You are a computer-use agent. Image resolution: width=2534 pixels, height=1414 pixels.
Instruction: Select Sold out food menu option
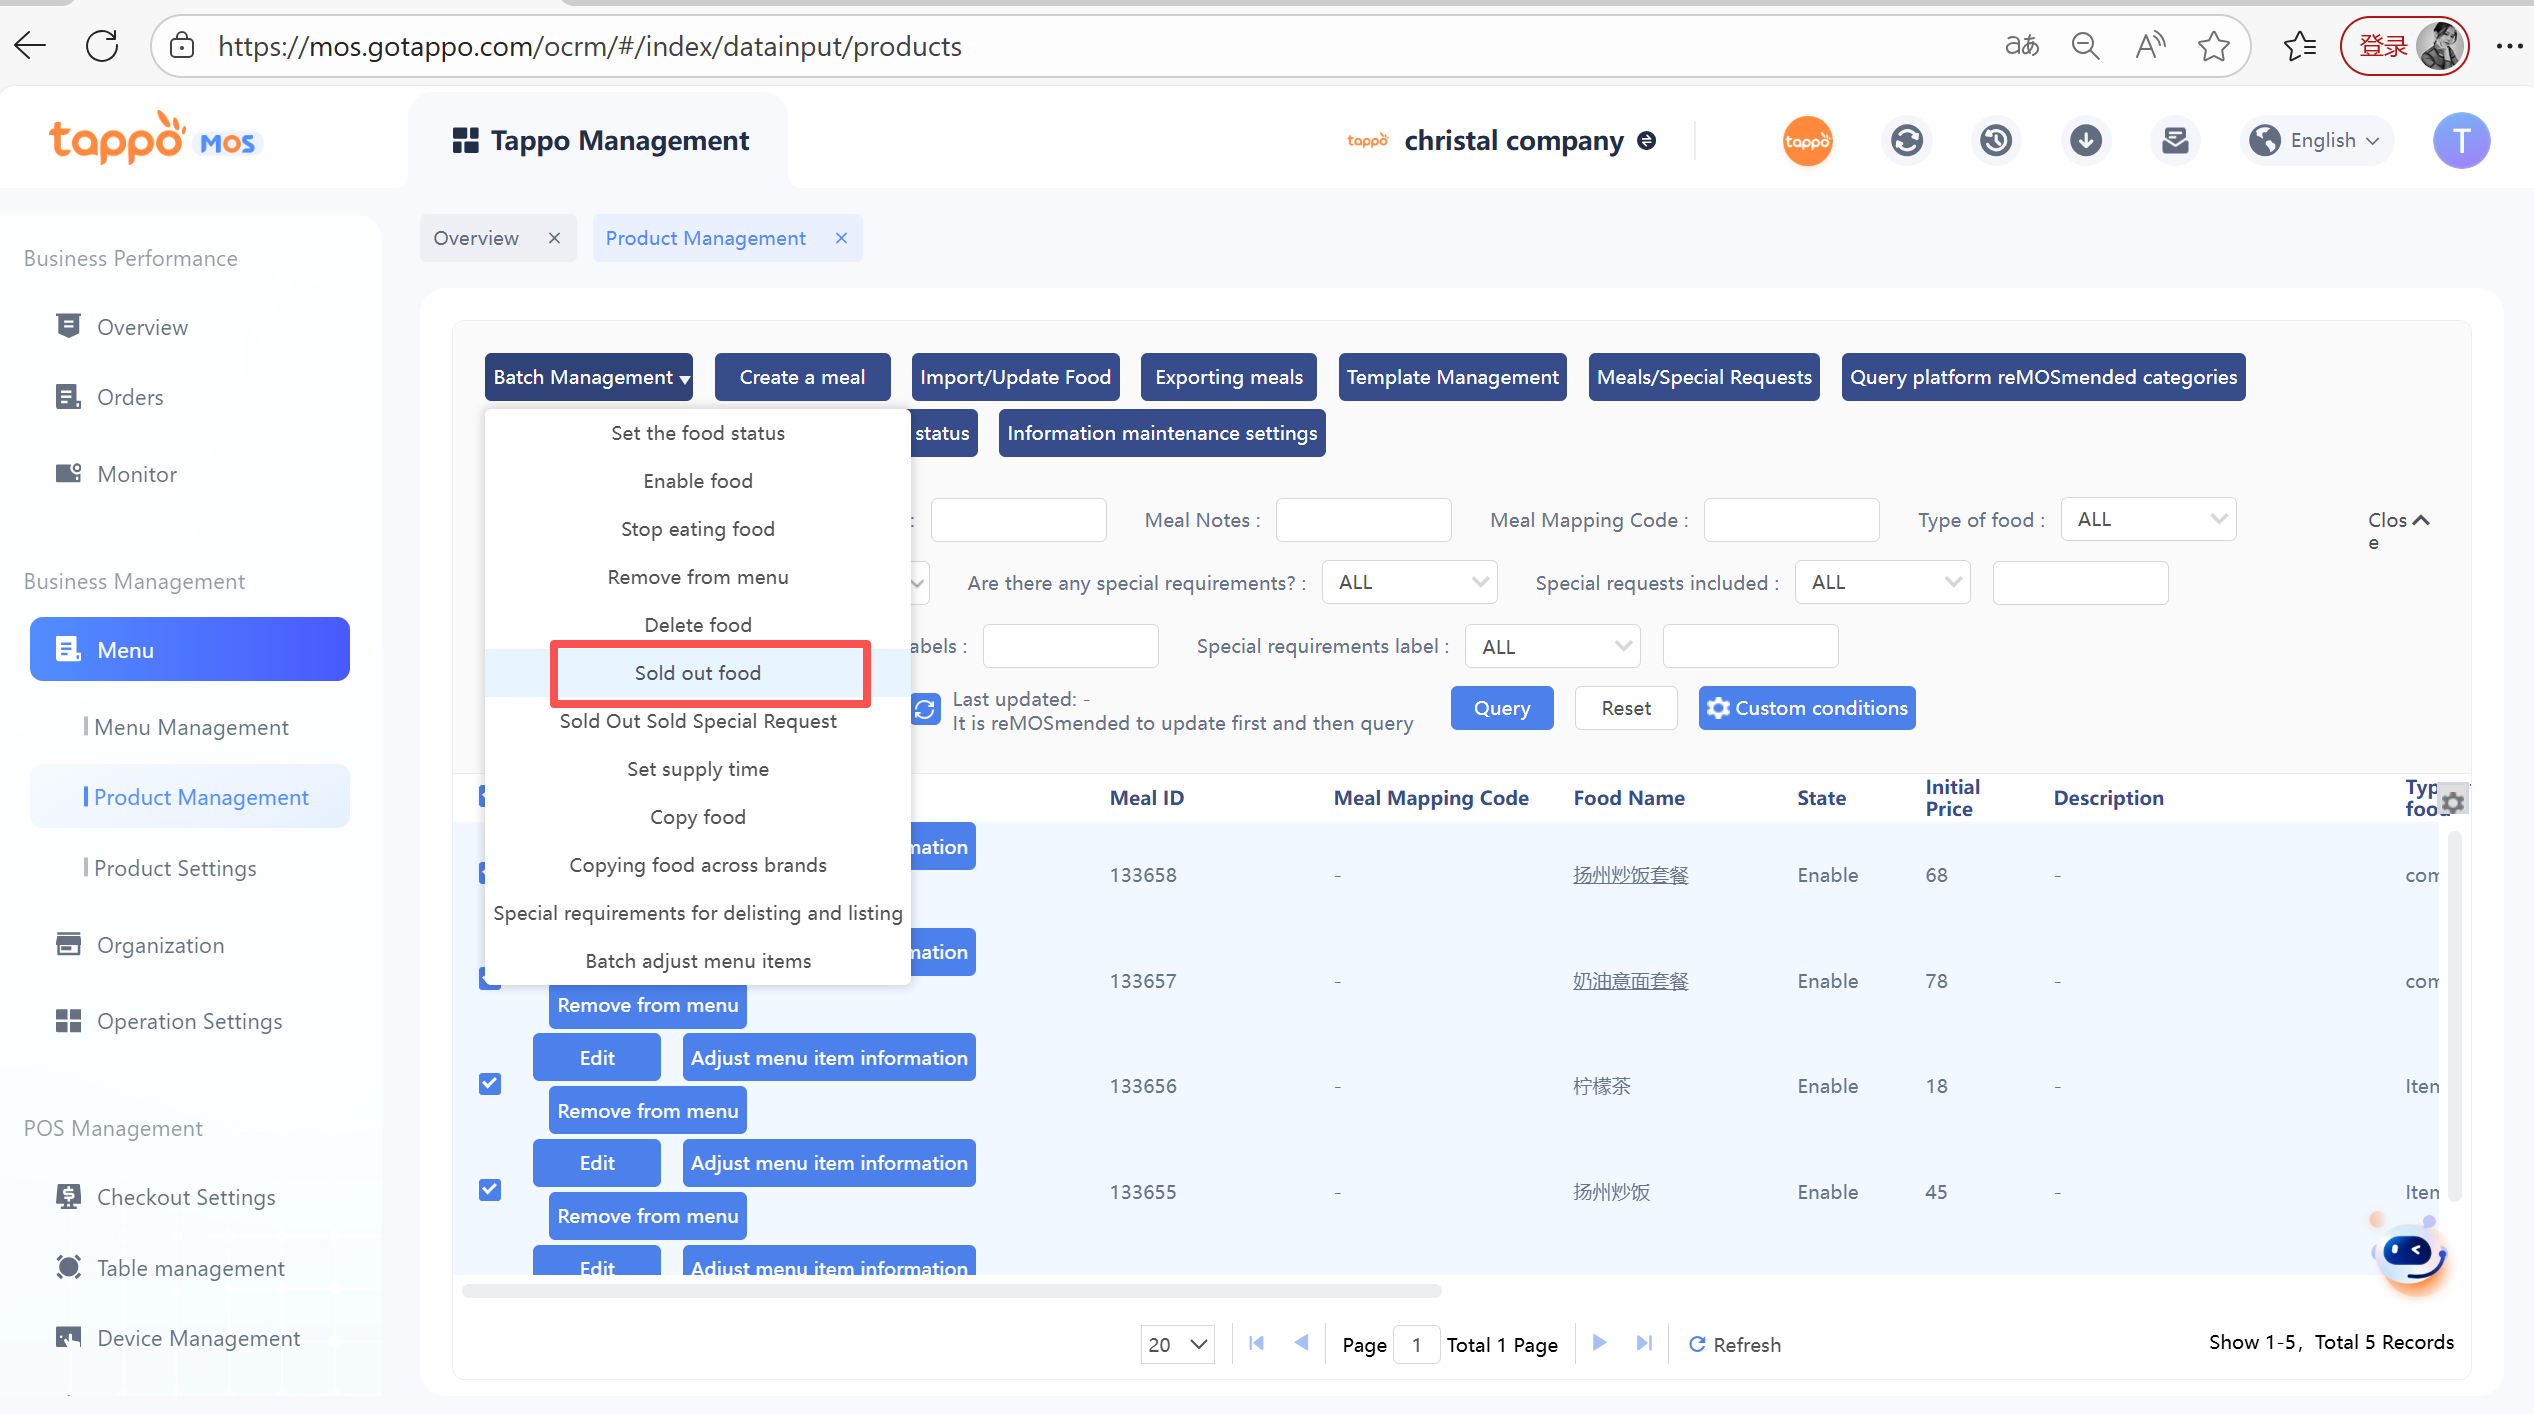(x=697, y=673)
